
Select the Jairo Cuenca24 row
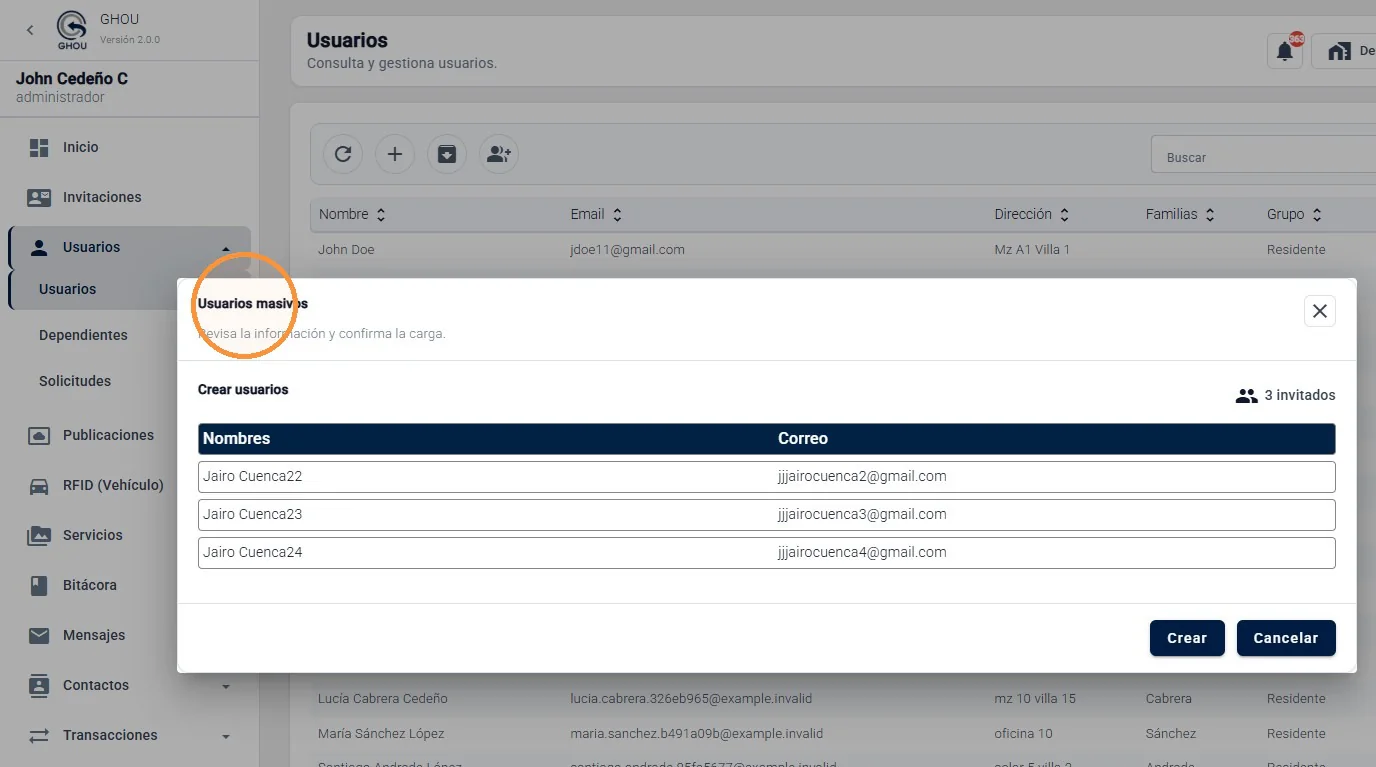(x=766, y=552)
